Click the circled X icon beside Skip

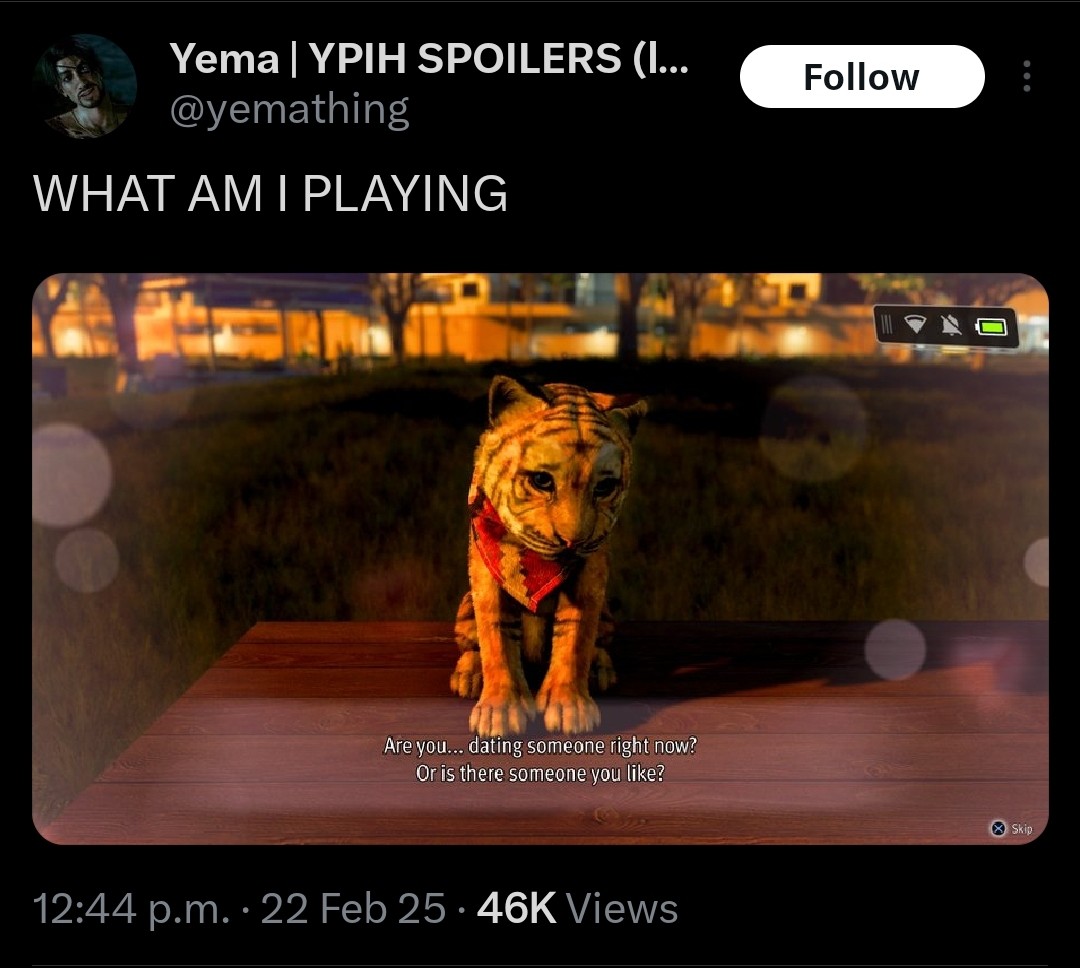pyautogui.click(x=999, y=828)
